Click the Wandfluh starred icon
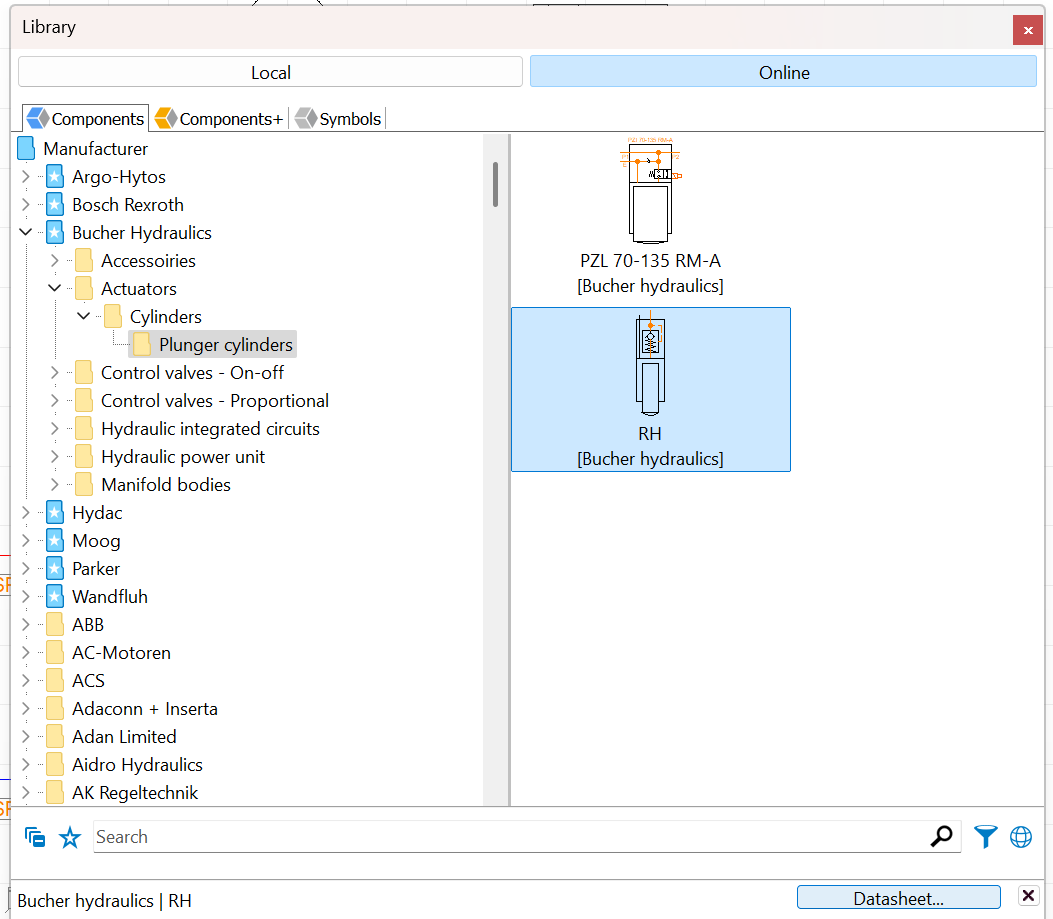The width and height of the screenshot is (1053, 919). 55,597
